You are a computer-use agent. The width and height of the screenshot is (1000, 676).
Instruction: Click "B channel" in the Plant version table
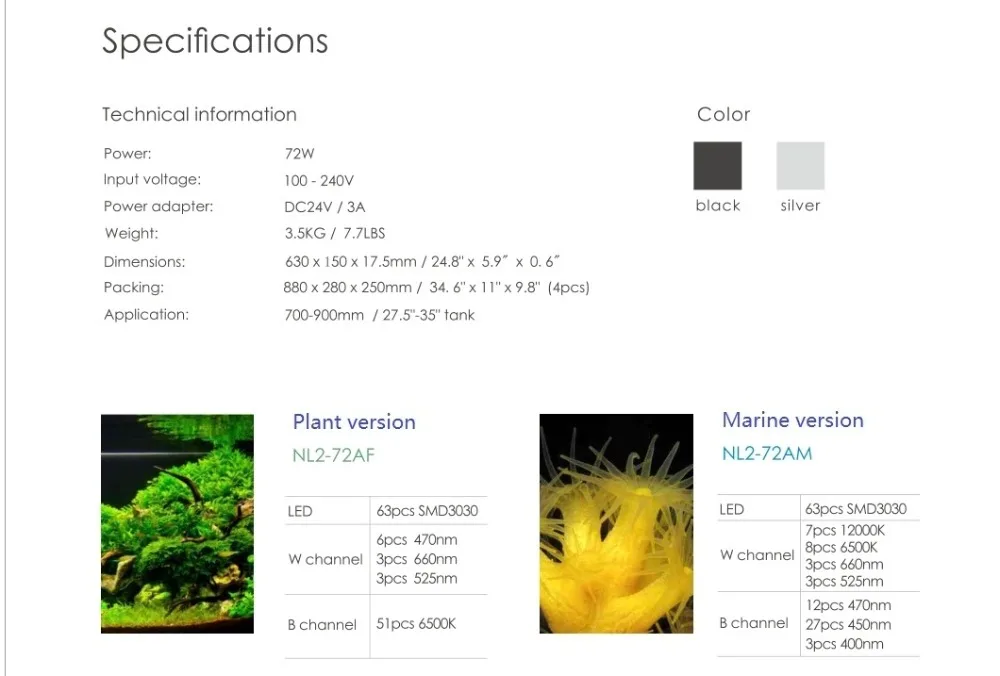tap(322, 625)
